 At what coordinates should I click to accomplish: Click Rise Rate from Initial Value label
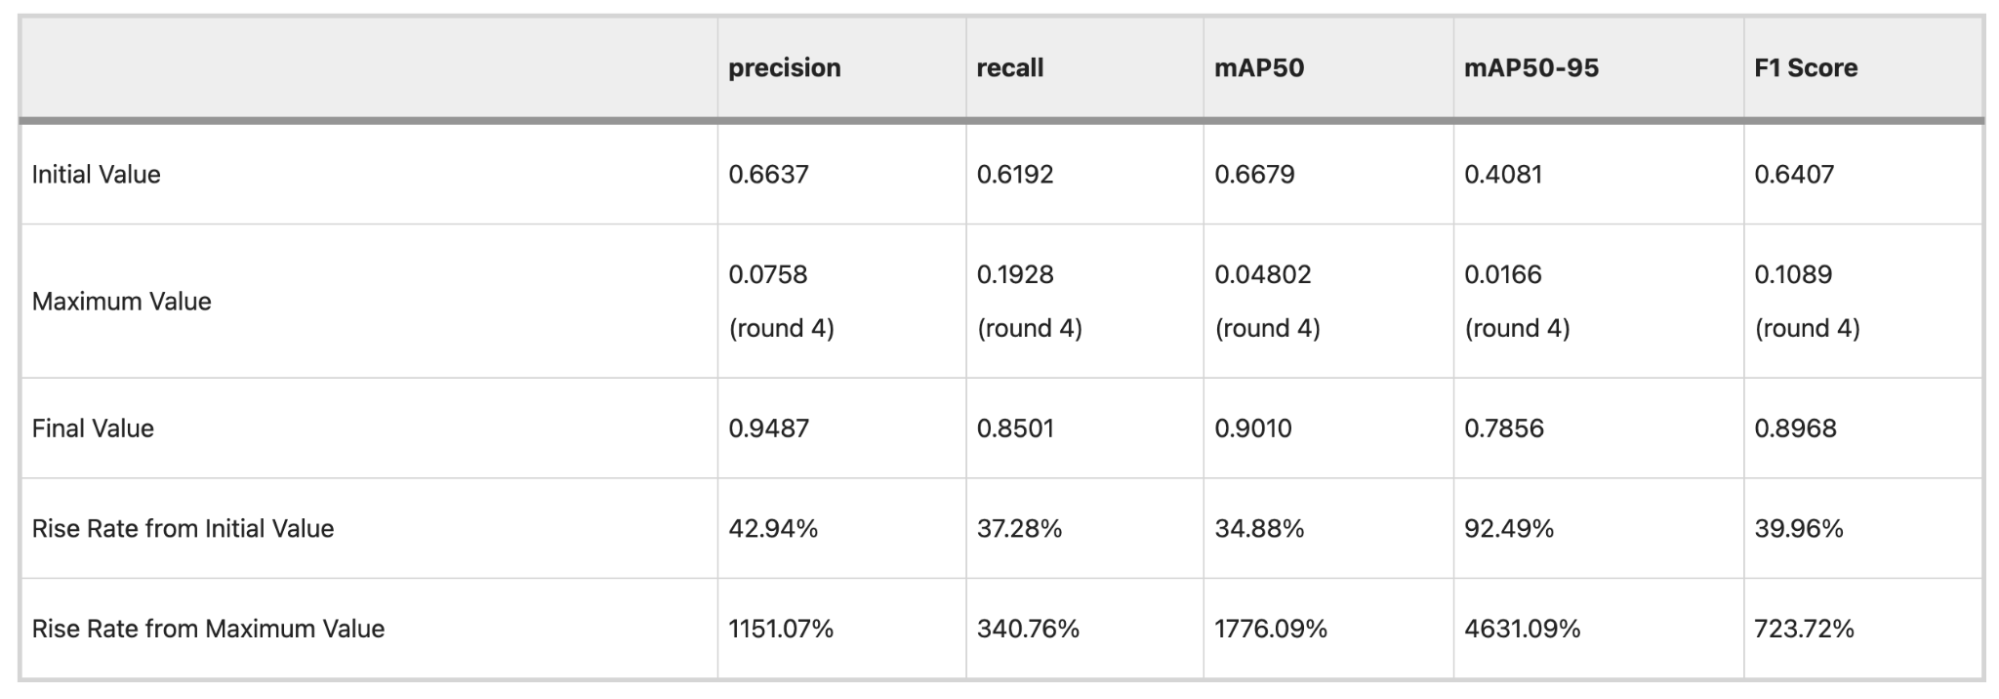tap(183, 528)
